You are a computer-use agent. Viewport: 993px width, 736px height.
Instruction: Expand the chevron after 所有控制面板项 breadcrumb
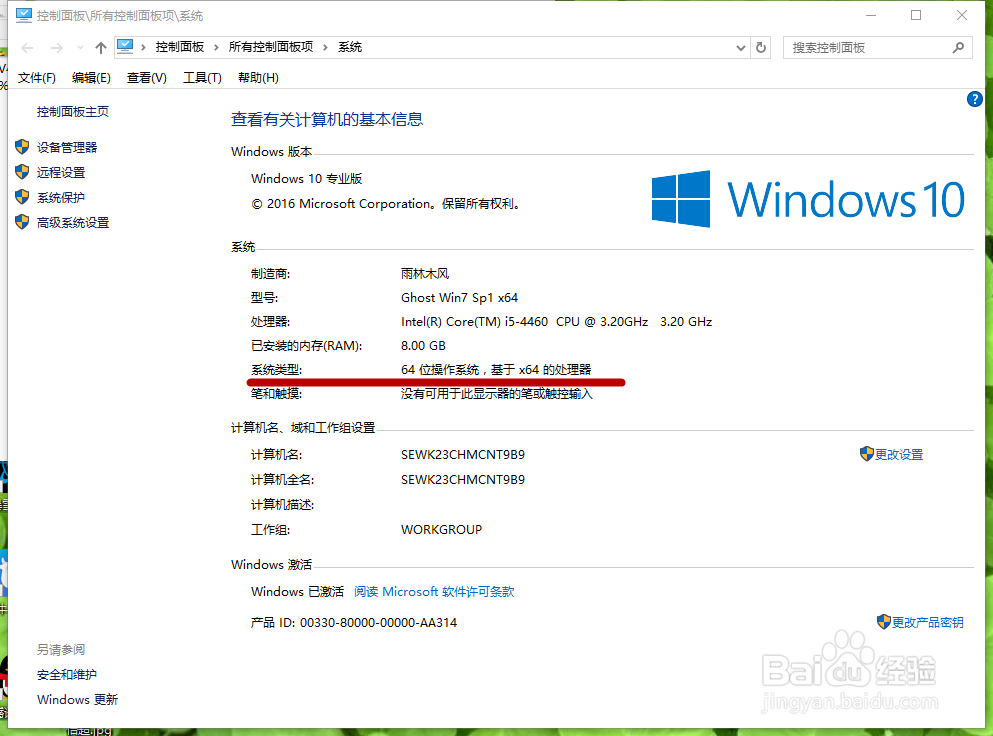click(326, 48)
